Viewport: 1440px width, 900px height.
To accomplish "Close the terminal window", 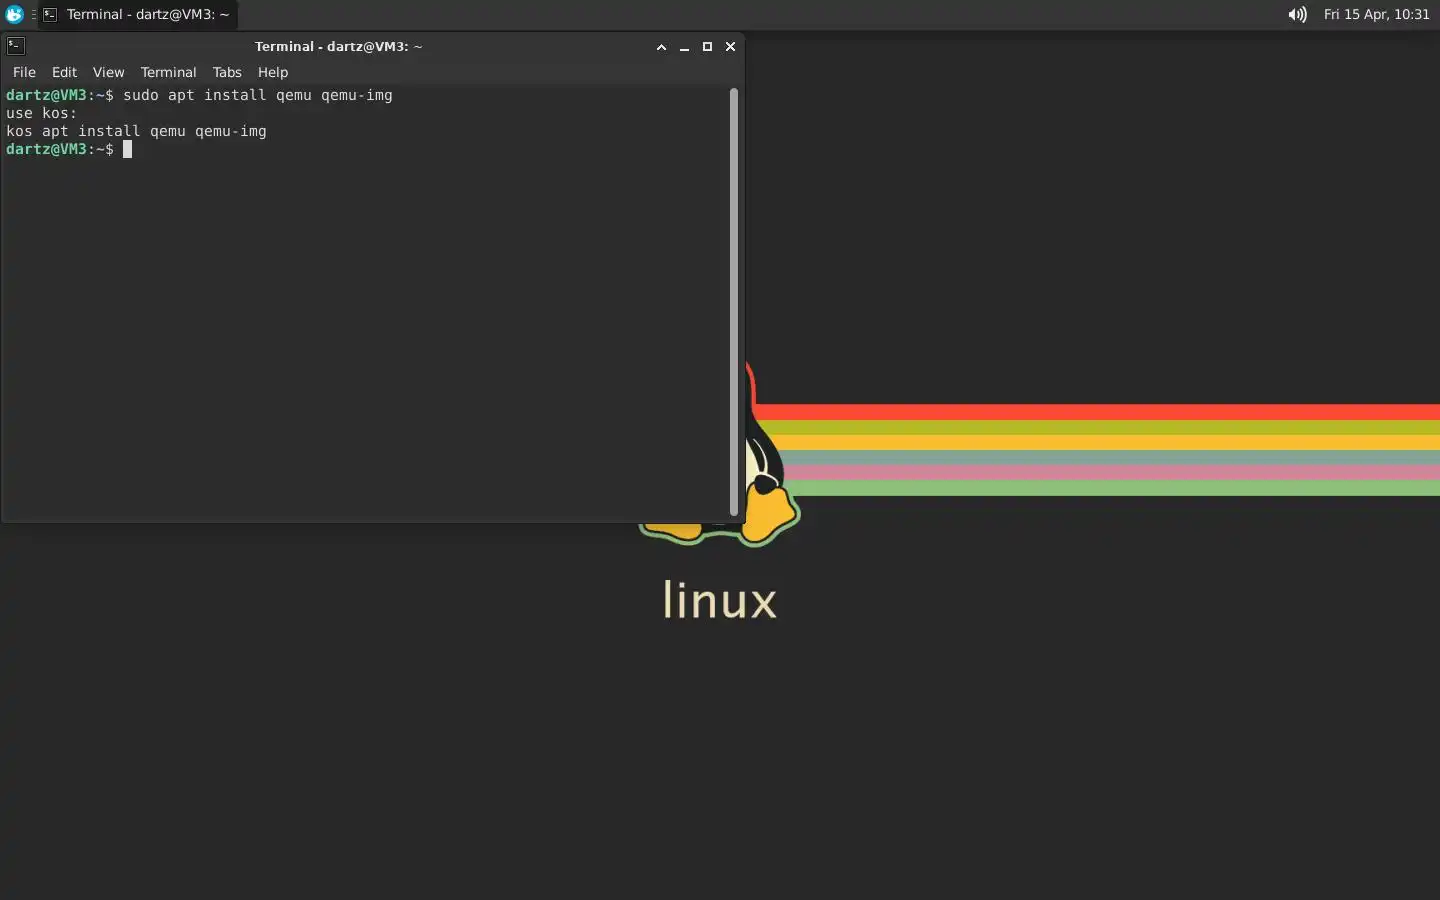I will tap(730, 47).
